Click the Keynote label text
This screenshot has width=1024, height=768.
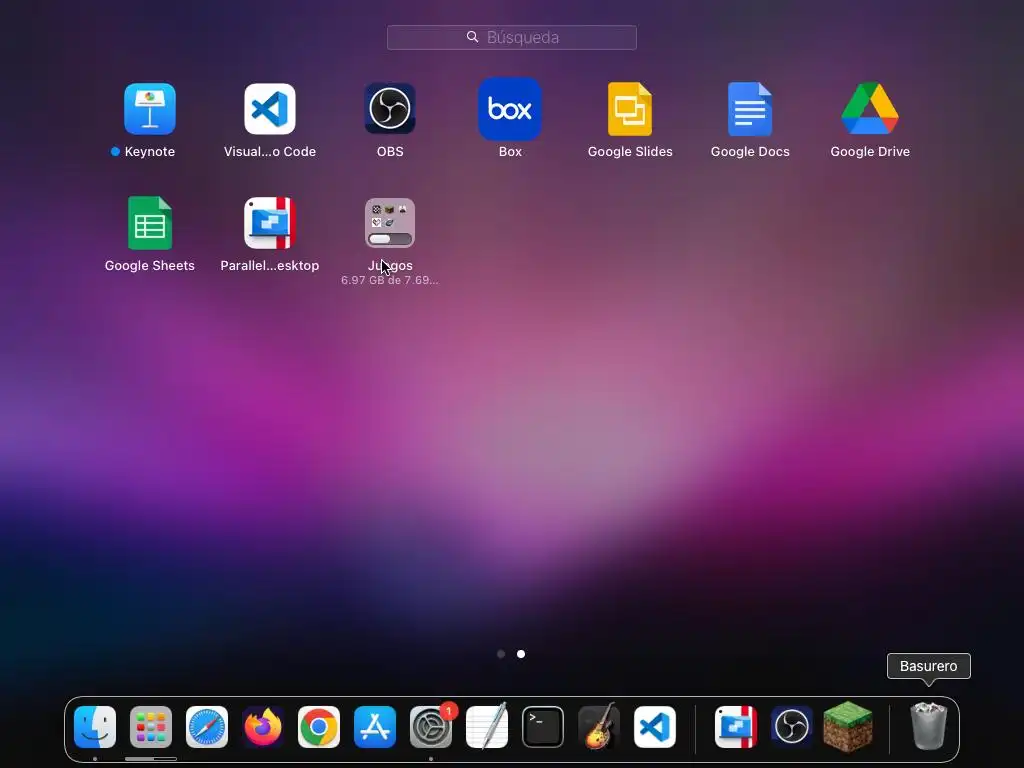click(x=150, y=152)
